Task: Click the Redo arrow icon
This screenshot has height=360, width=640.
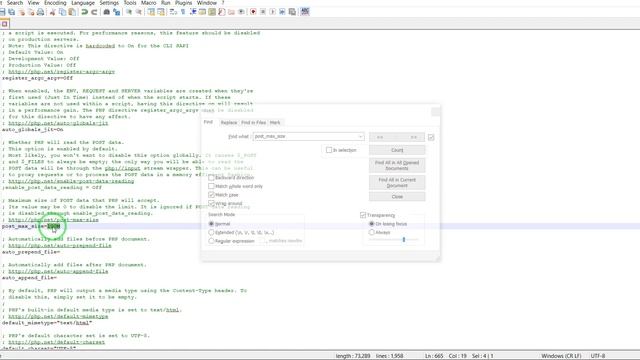Action: click(x=94, y=12)
